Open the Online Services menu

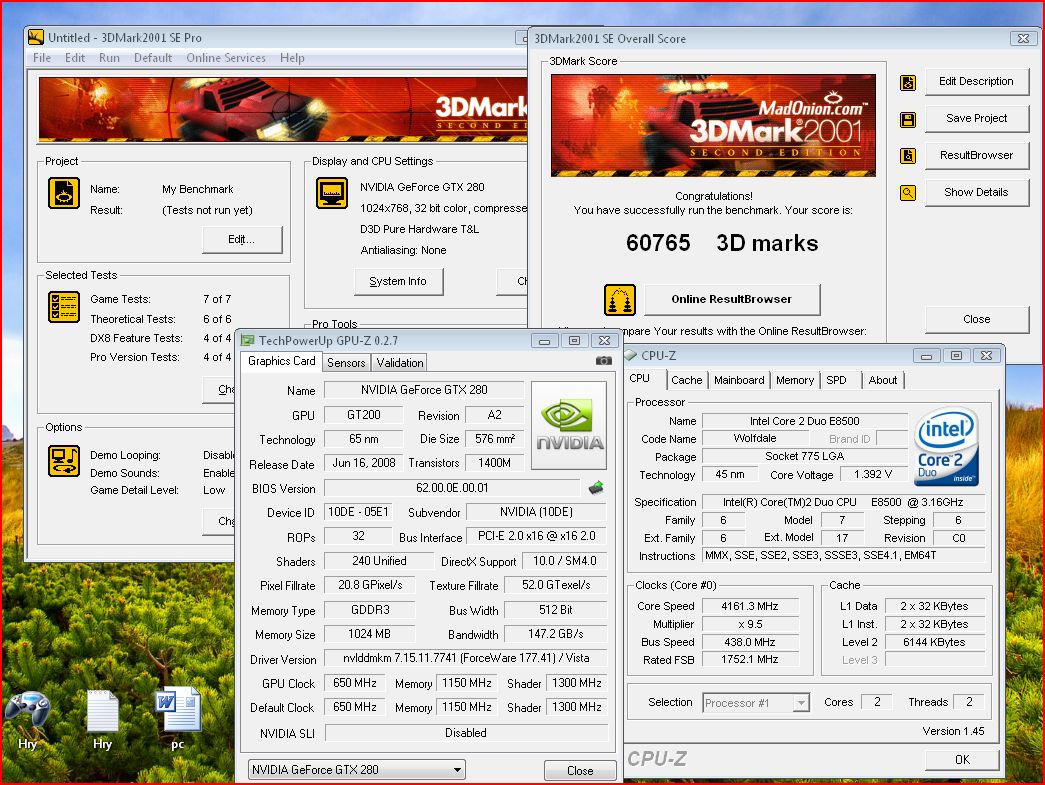pyautogui.click(x=226, y=58)
